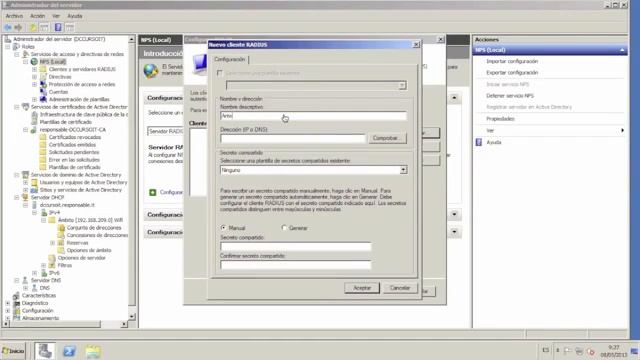This screenshot has width=640, height=360.
Task: Expand Clientes y servidores RADIUS node
Action: 35,69
